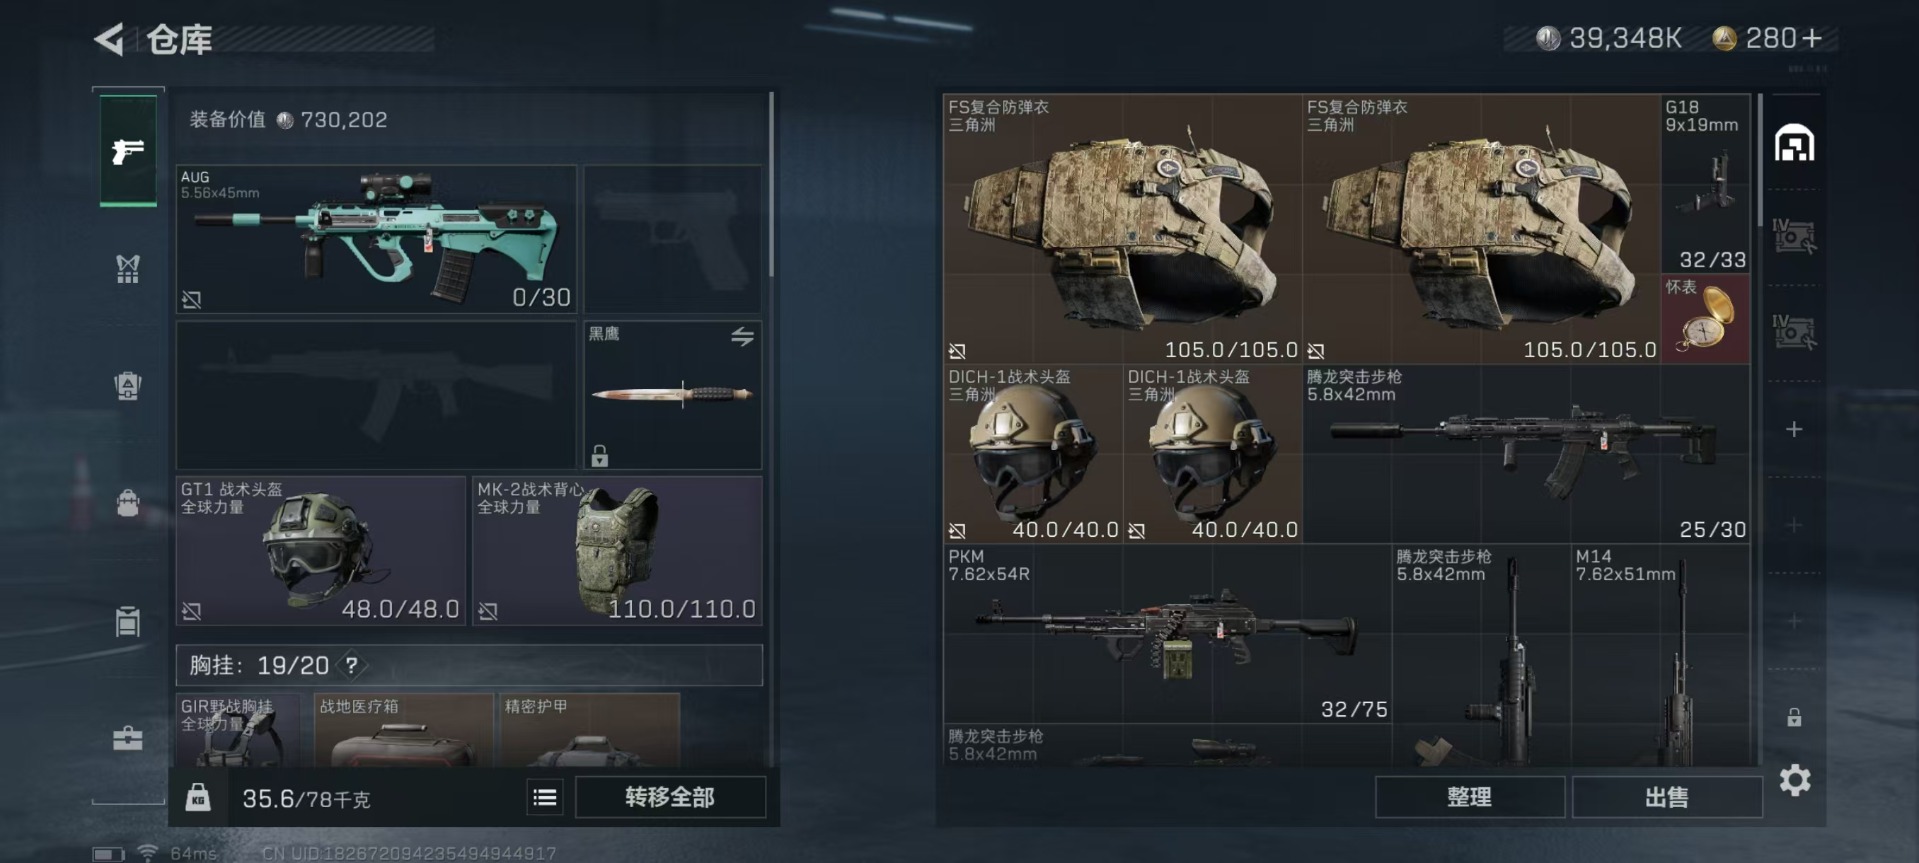The height and width of the screenshot is (863, 1919).
Task: Go back using the arrow beside 仓库
Action: pos(109,39)
